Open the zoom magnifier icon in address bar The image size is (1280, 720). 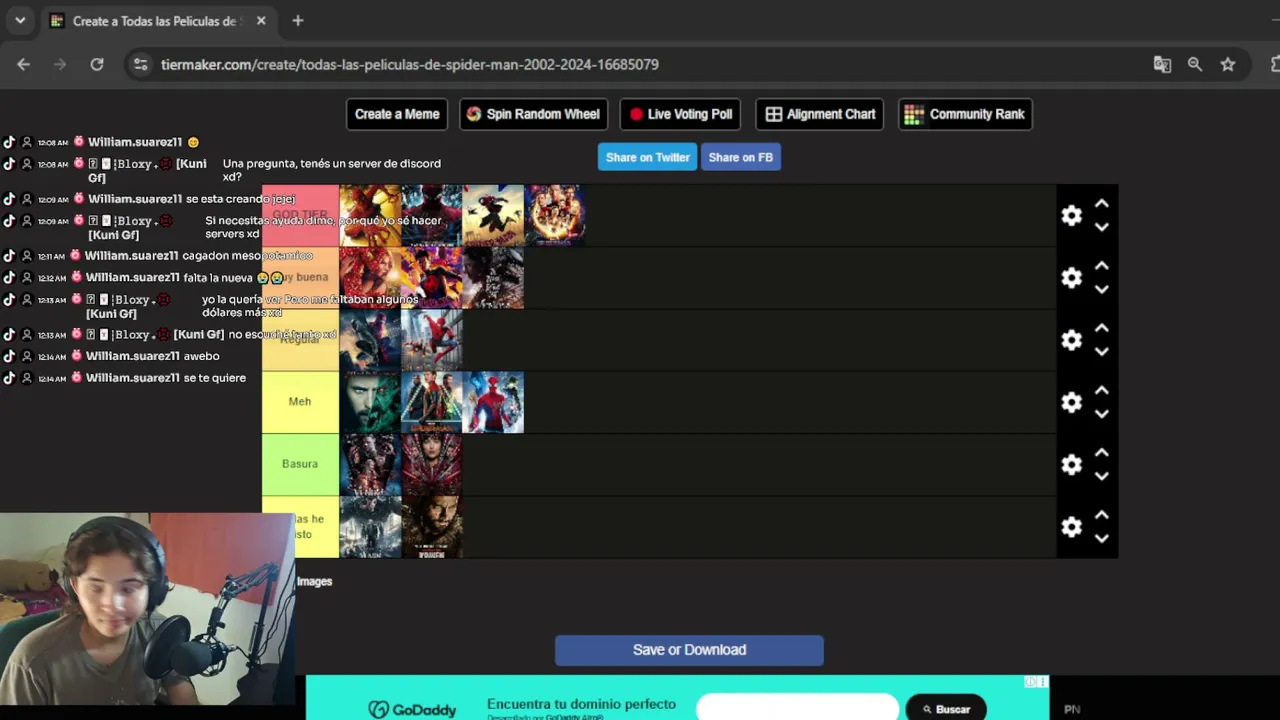1195,64
